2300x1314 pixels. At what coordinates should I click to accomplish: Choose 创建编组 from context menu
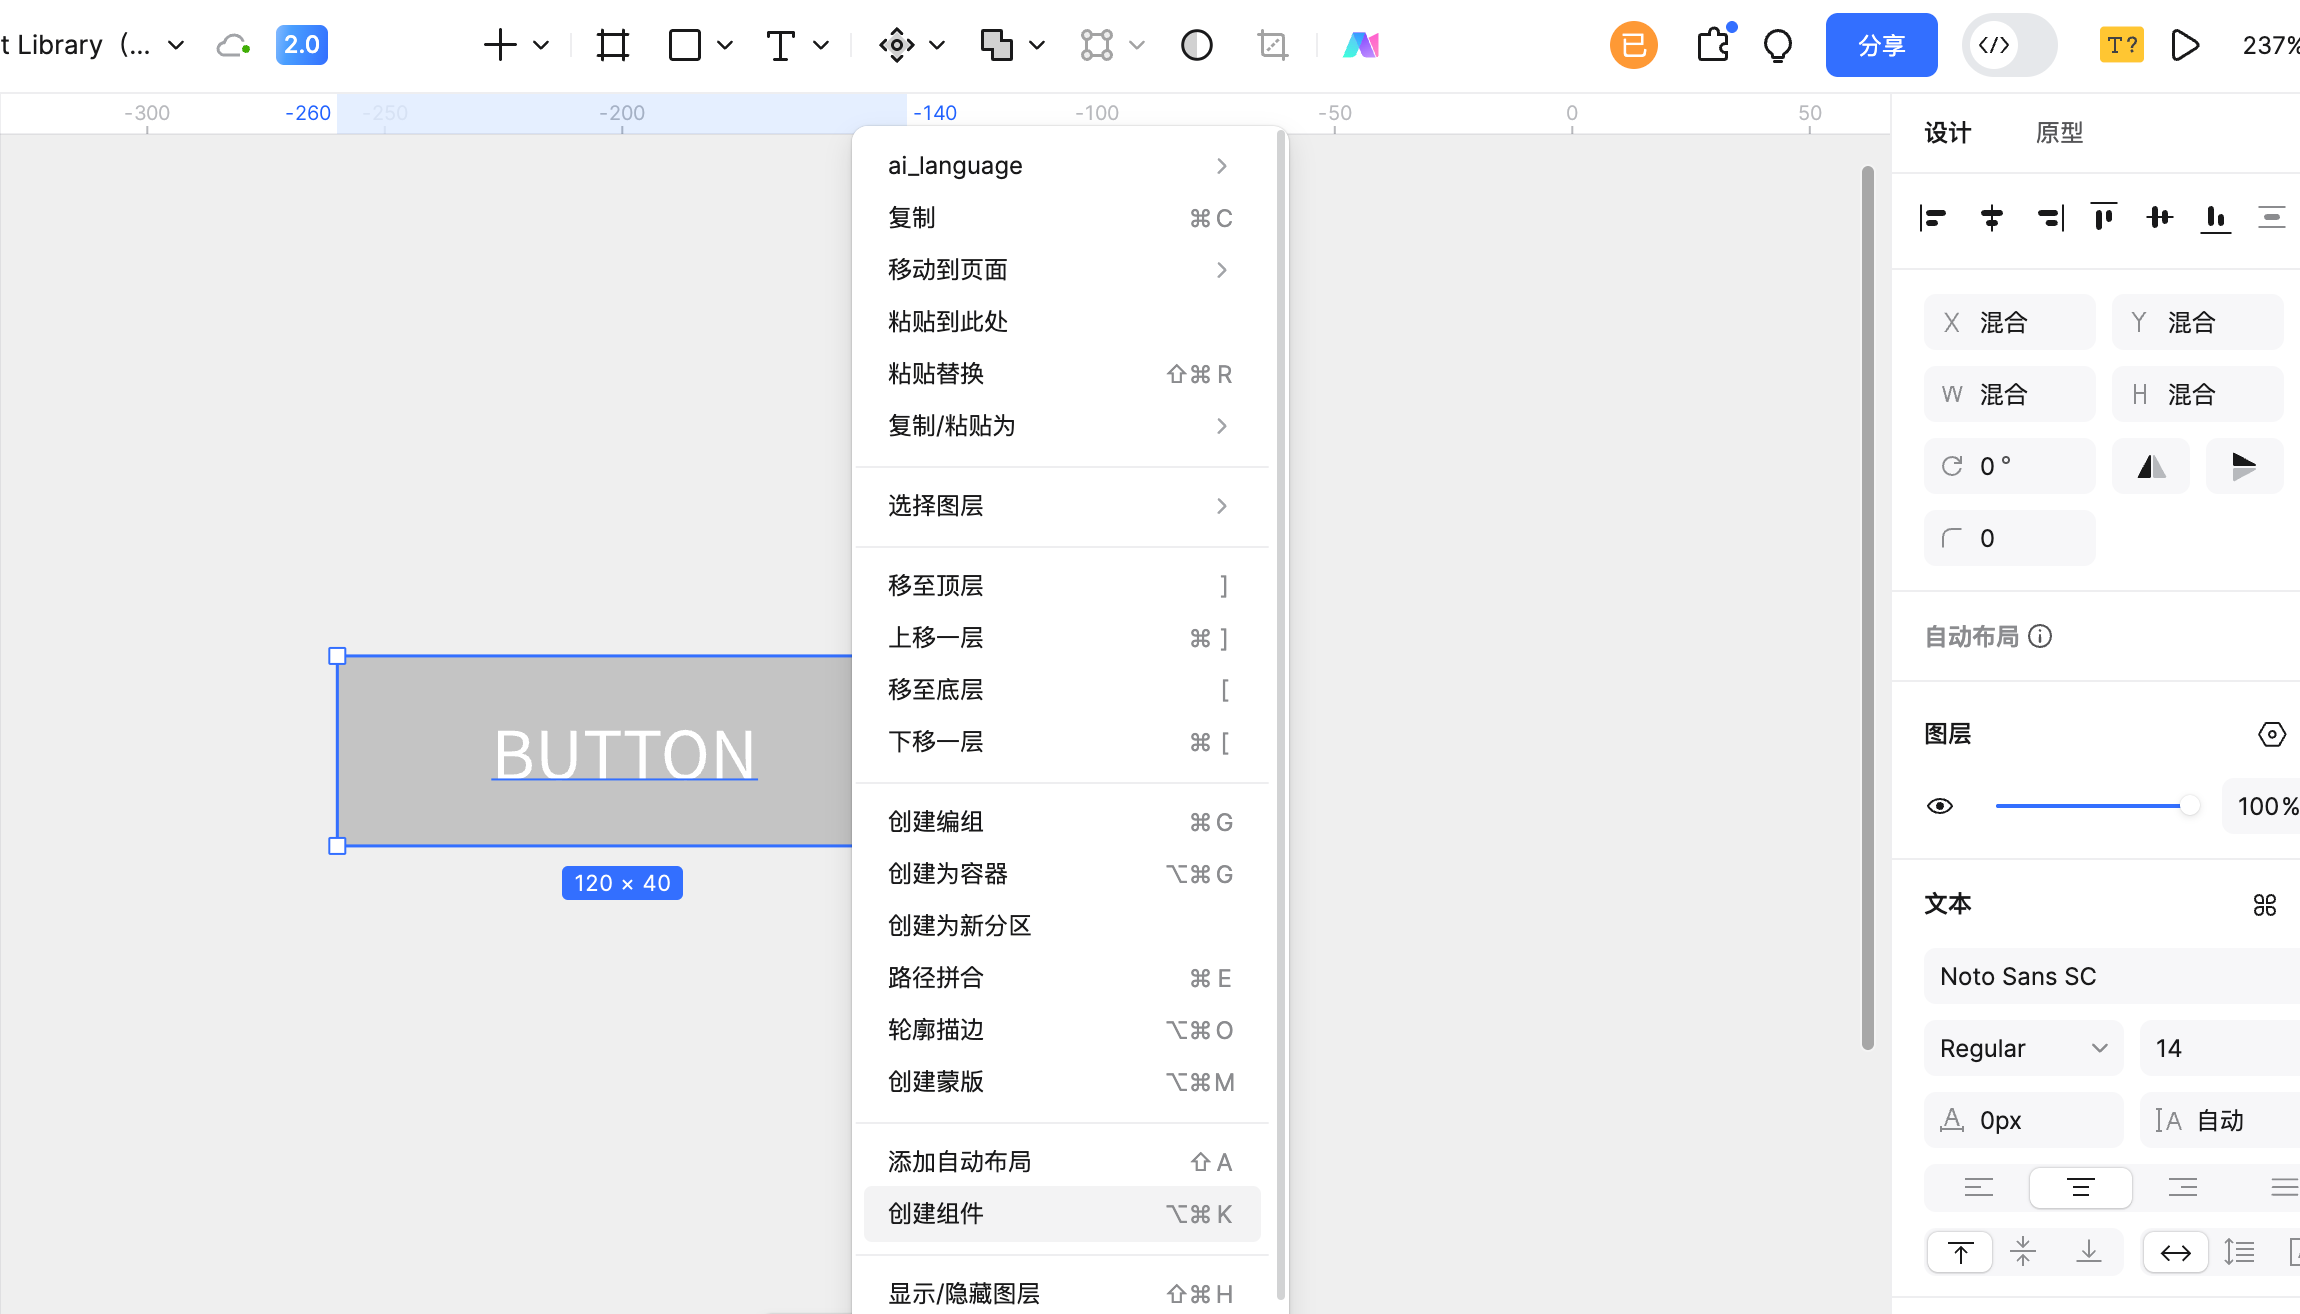1062,822
